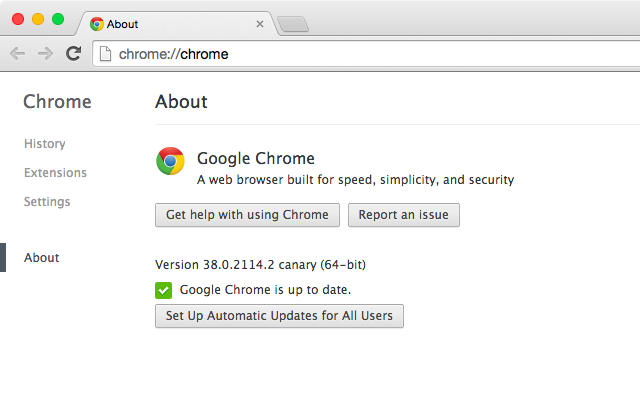Open Extensions from the sidebar
The image size is (640, 400).
(x=55, y=173)
